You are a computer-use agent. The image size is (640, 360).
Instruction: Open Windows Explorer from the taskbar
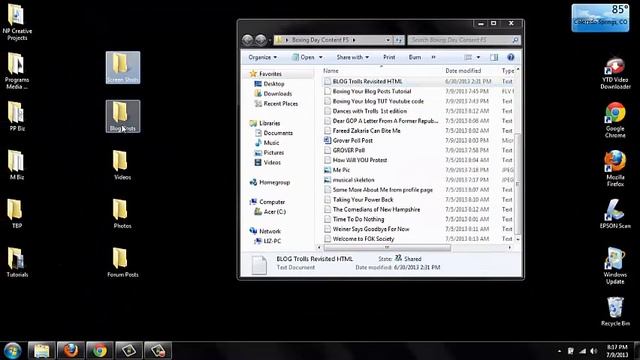point(41,351)
